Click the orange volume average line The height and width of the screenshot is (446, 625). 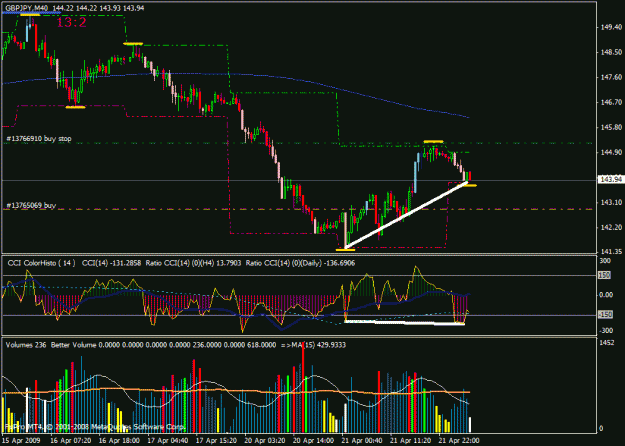pos(236,391)
